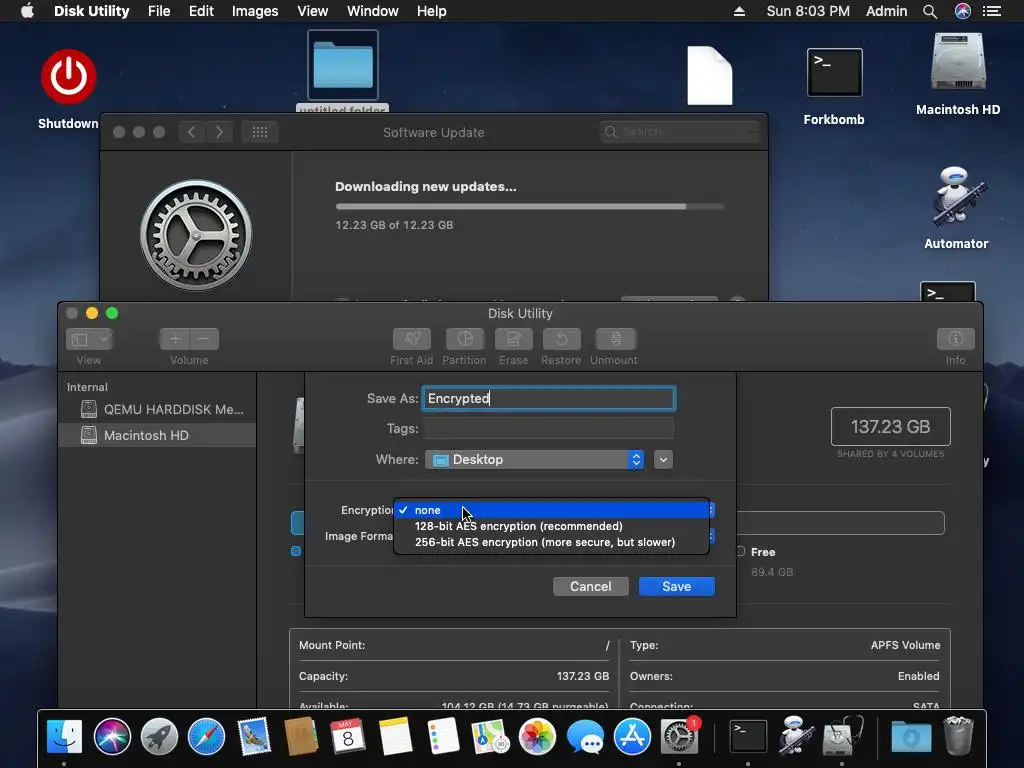Choose 256-bit AES encryption option

(x=552, y=542)
